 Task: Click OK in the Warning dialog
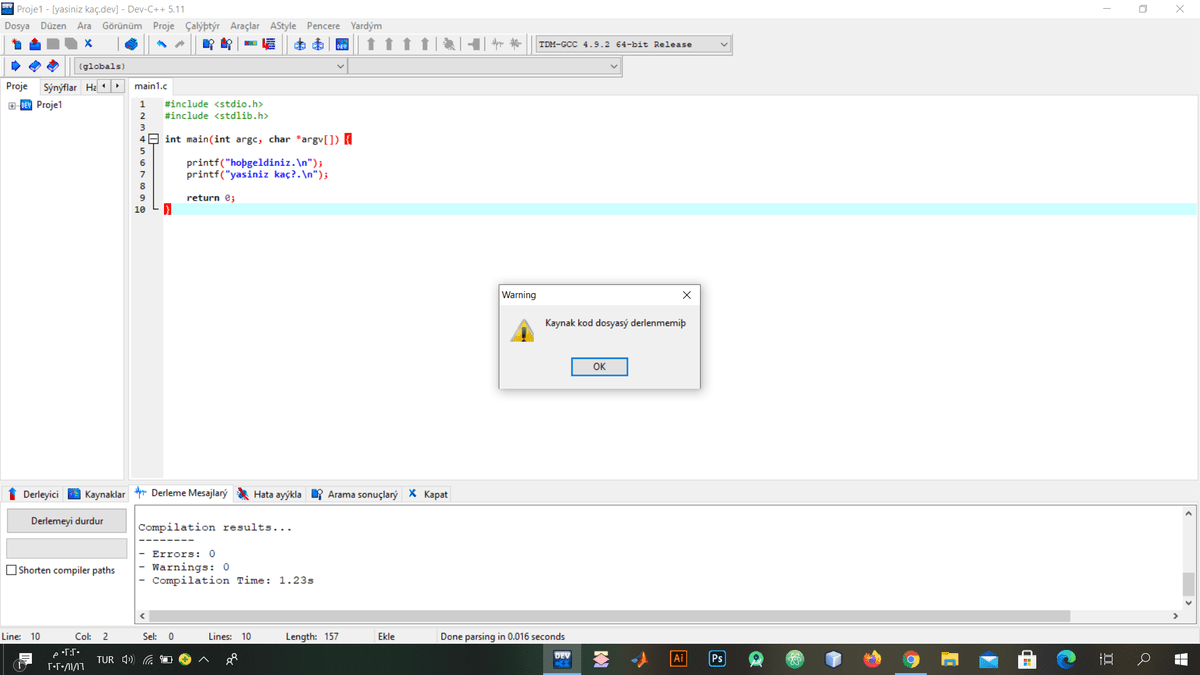coord(599,367)
